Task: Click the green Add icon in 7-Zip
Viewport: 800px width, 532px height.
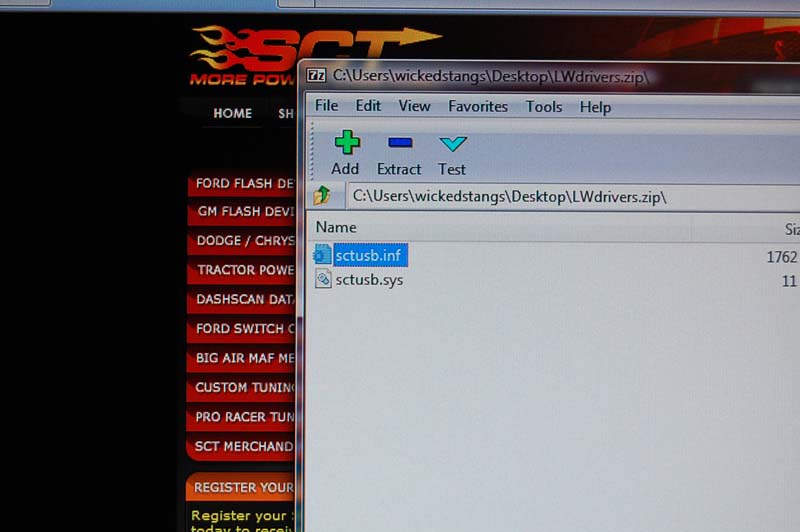Action: tap(347, 142)
